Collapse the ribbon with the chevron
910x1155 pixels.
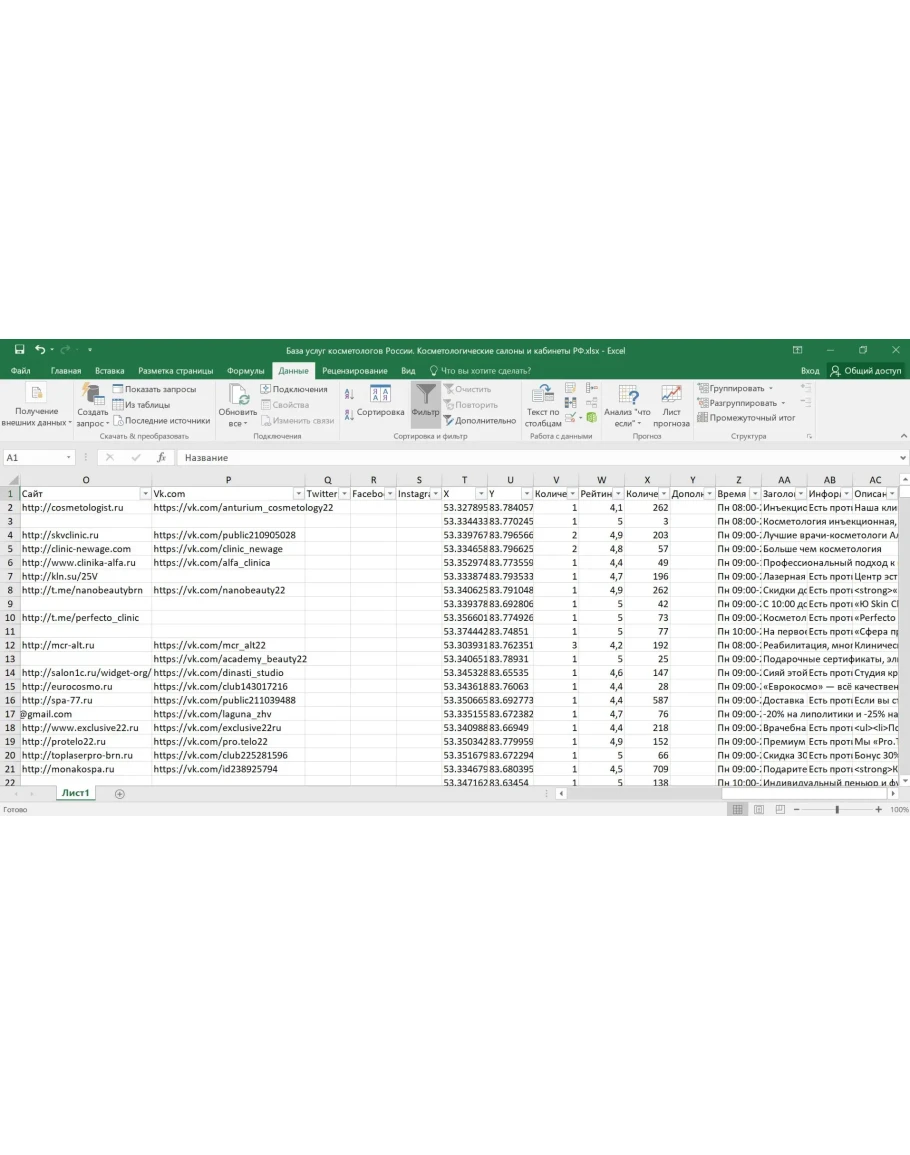tap(903, 436)
